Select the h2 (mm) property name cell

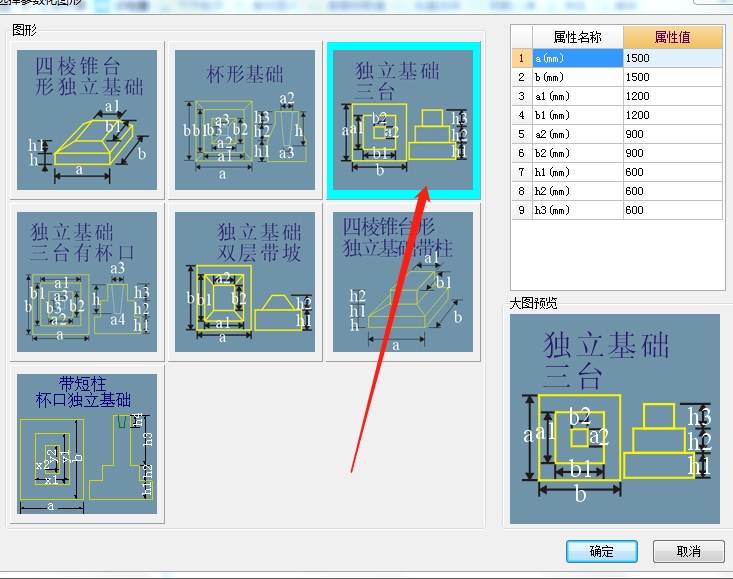(578, 191)
